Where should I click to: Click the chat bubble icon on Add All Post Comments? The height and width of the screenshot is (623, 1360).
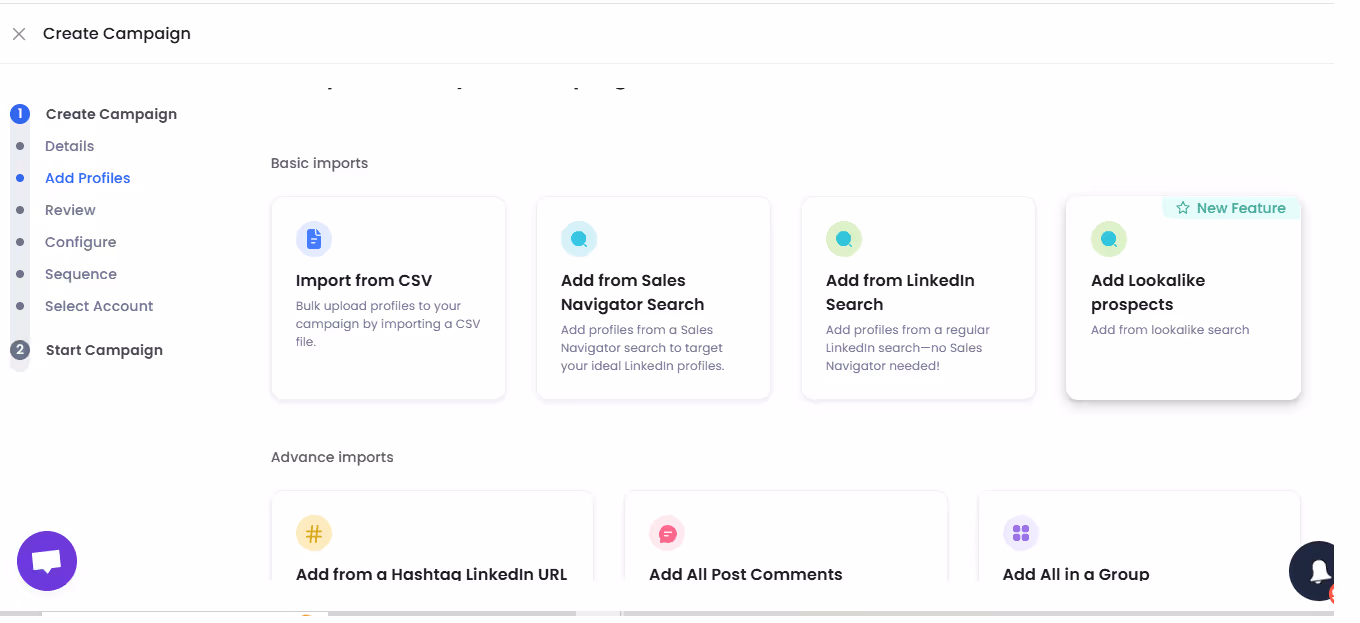pos(667,533)
